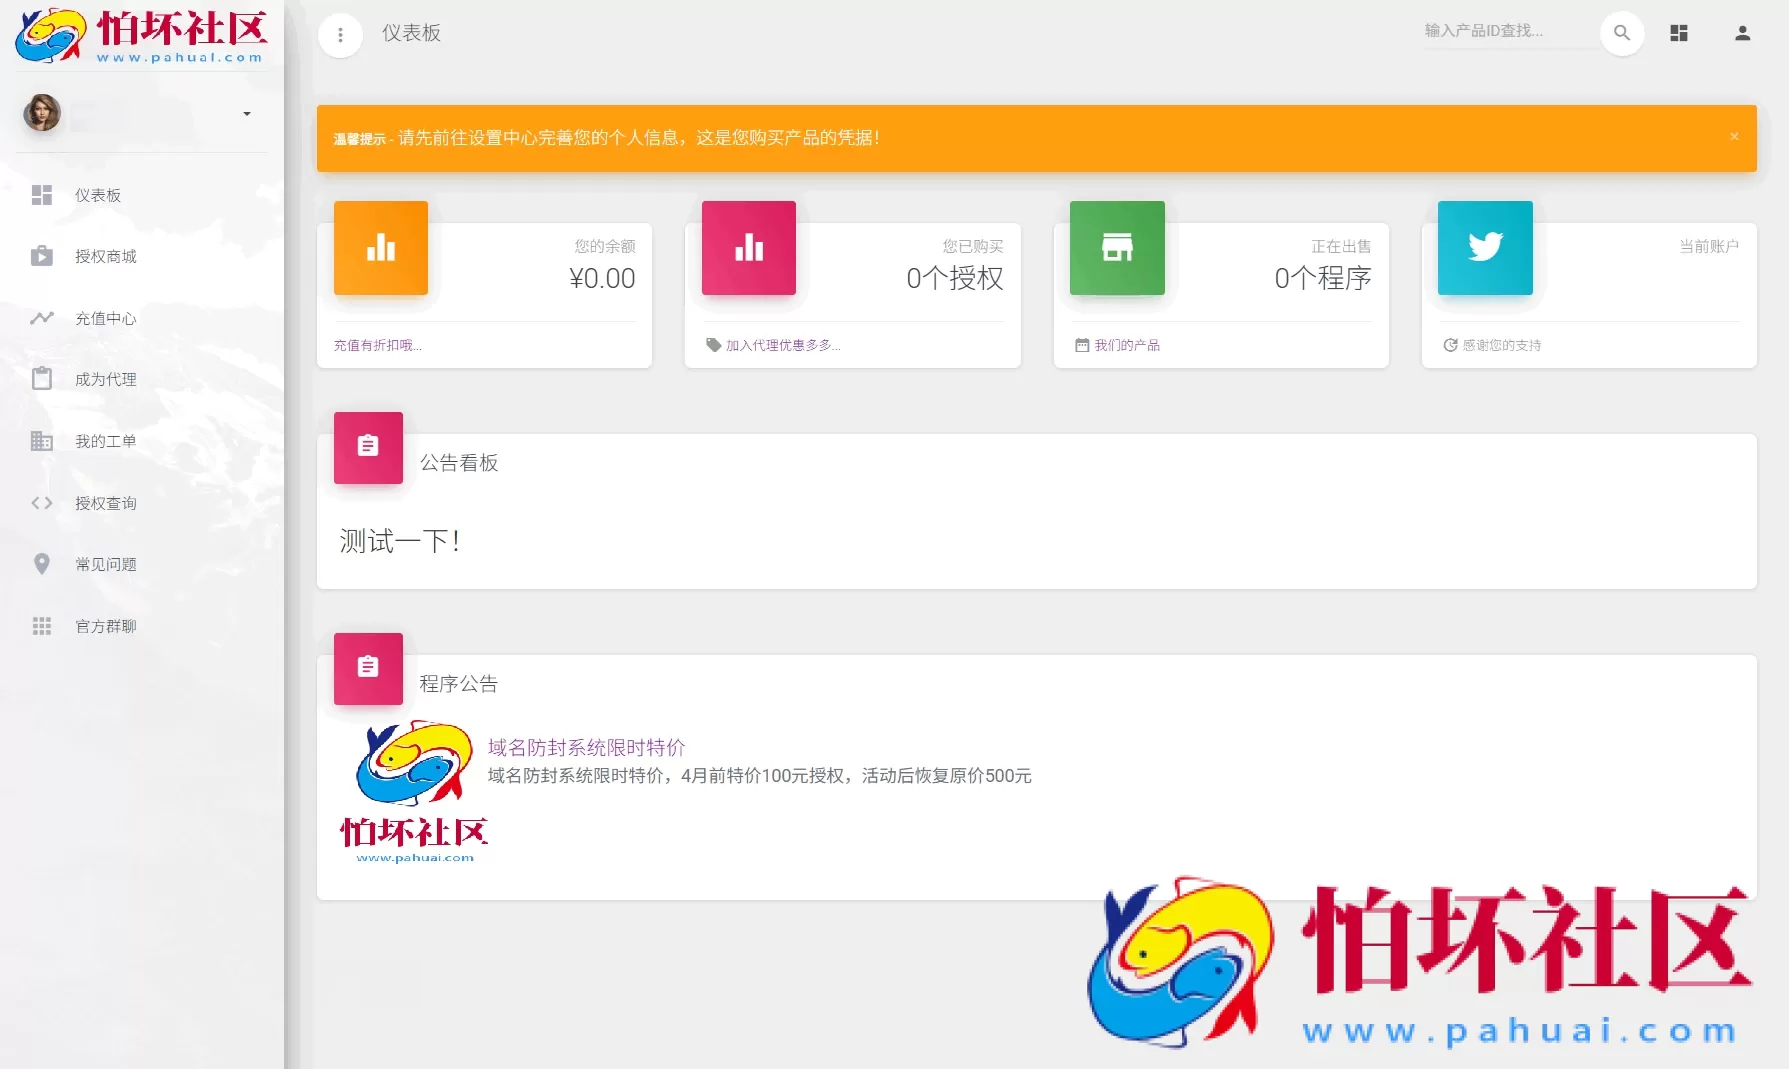The image size is (1789, 1069).
Task: Click the user account icon top right
Action: click(x=1742, y=33)
